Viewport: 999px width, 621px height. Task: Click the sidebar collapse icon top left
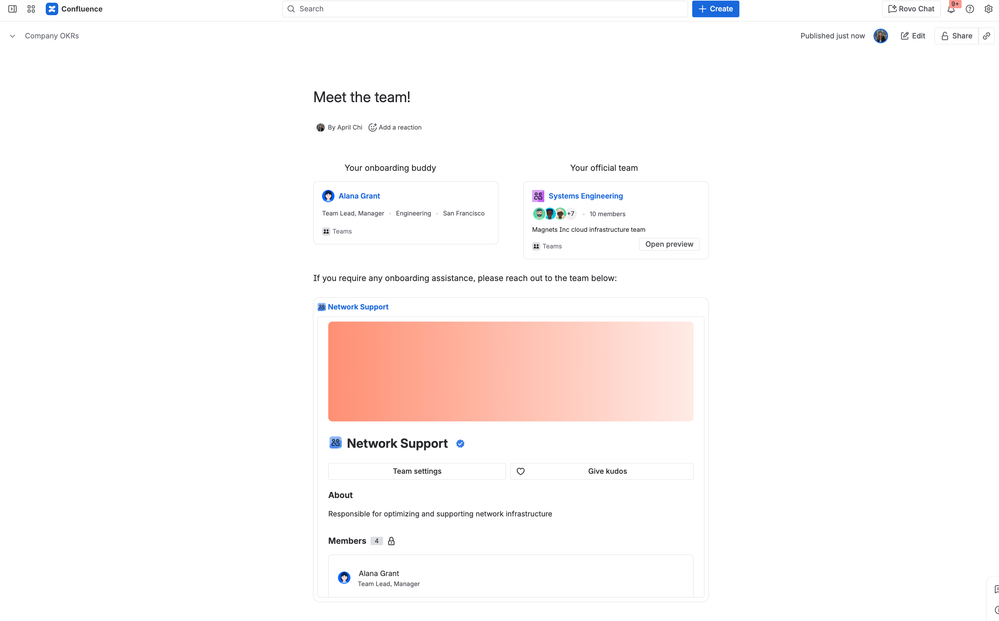11,8
